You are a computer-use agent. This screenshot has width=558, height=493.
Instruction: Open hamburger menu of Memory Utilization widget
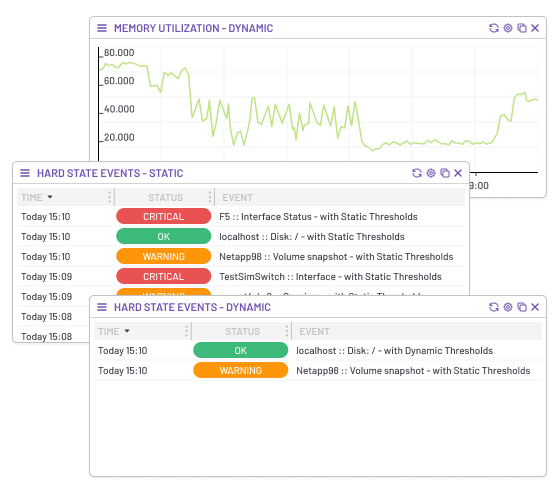coord(102,28)
